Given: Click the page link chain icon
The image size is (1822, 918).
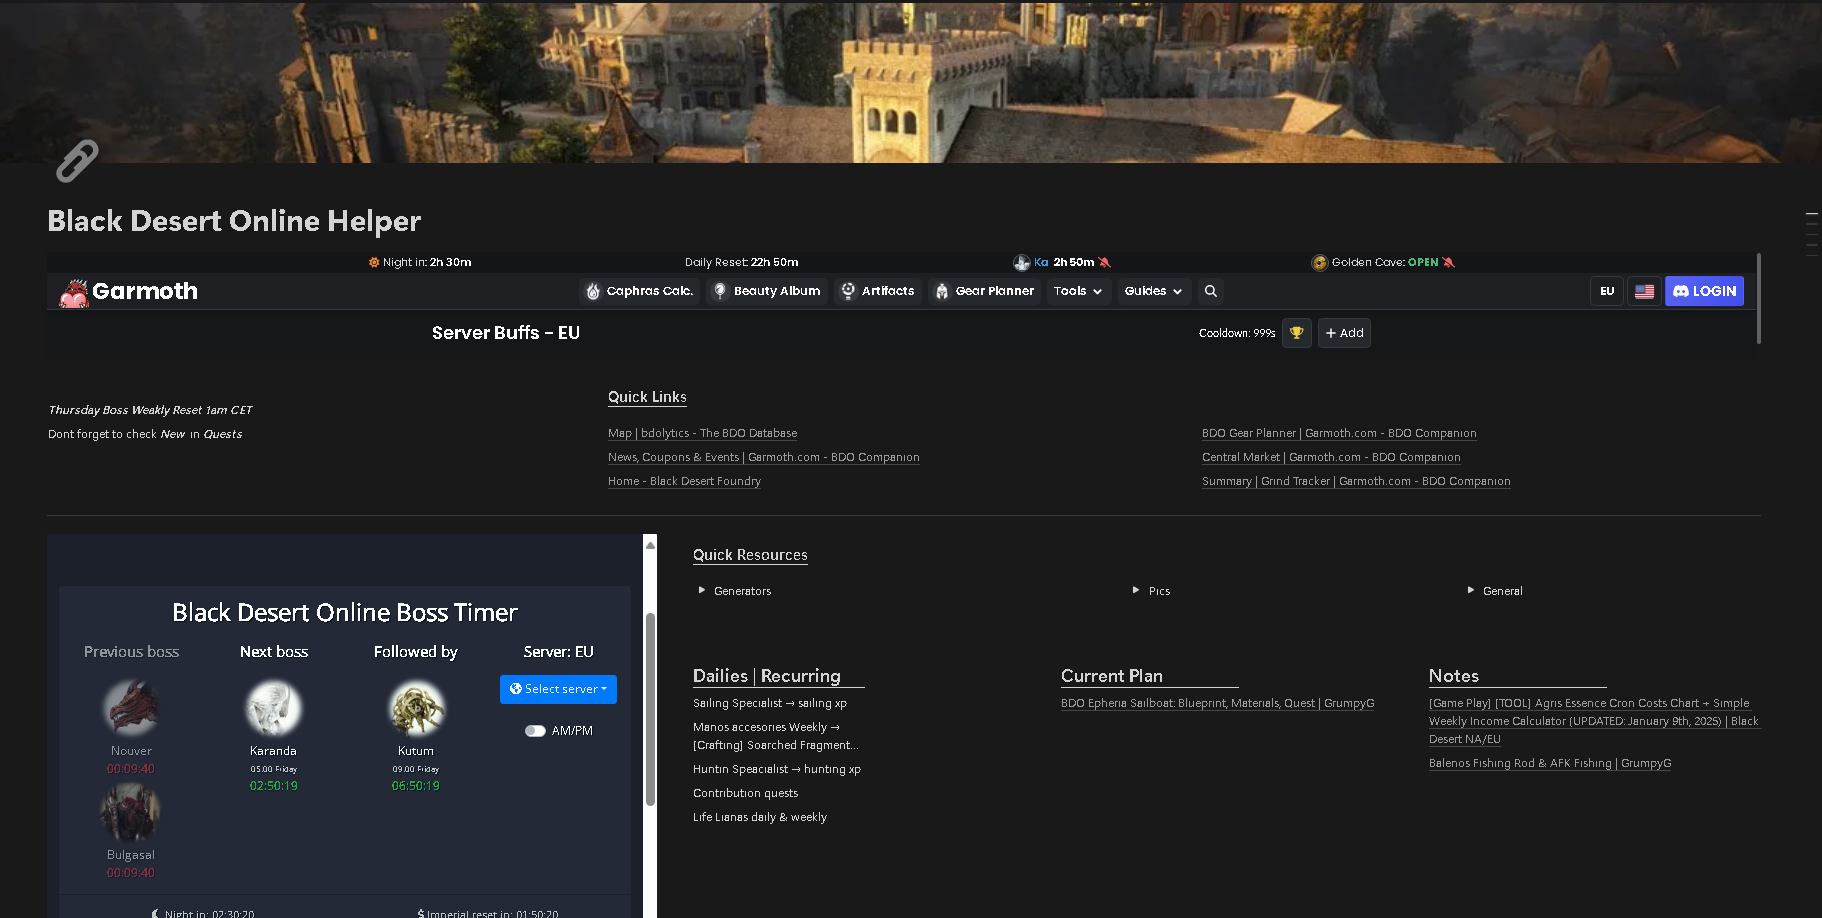Looking at the screenshot, I should [77, 160].
